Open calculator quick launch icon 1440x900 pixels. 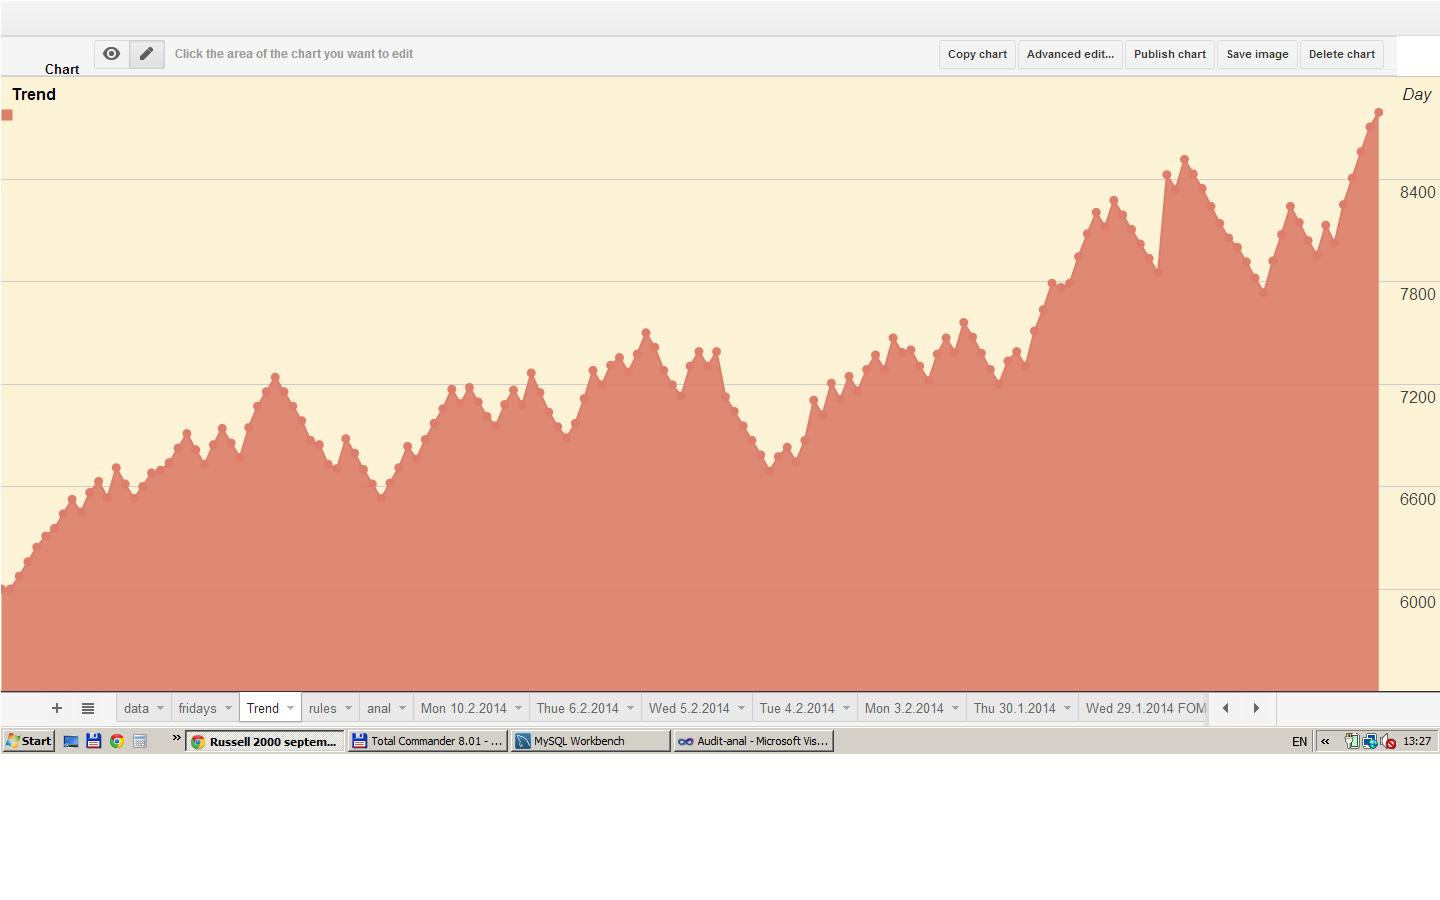[140, 741]
